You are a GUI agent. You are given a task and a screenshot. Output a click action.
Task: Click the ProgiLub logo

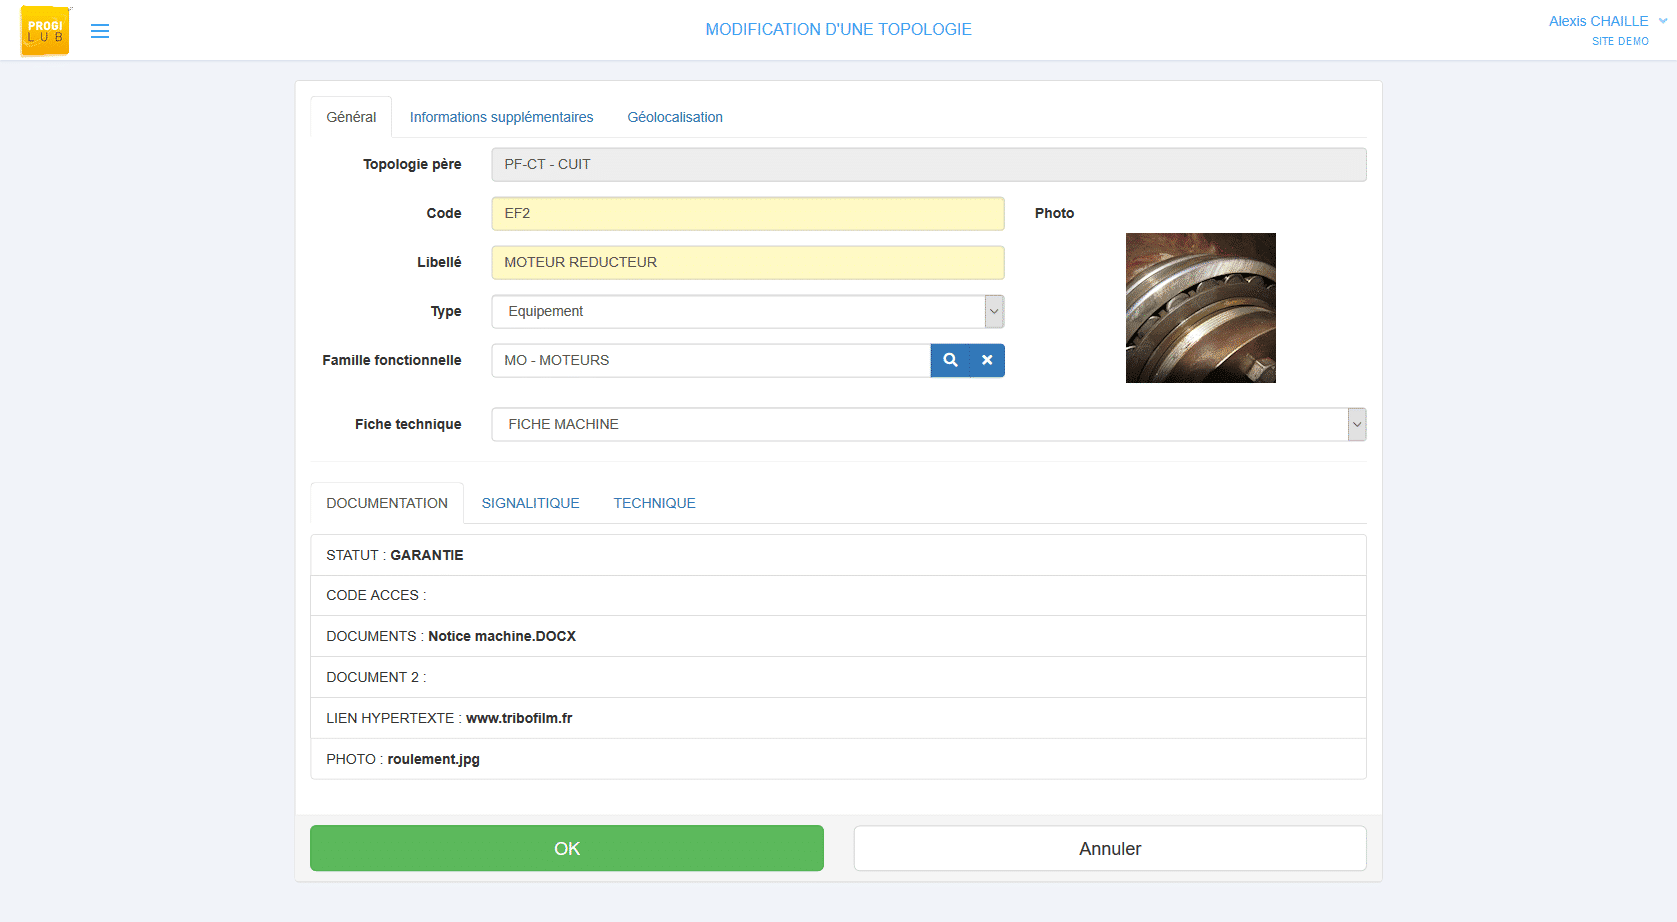45,30
